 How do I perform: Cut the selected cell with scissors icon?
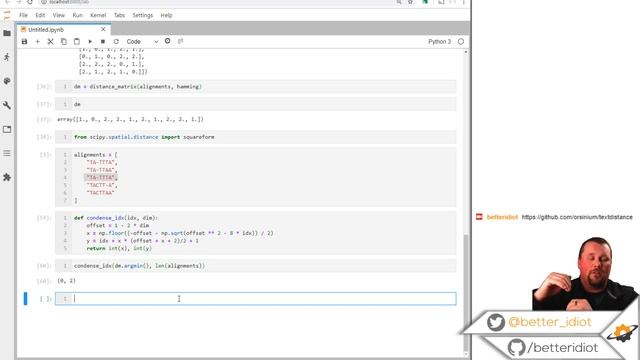pyautogui.click(x=51, y=42)
